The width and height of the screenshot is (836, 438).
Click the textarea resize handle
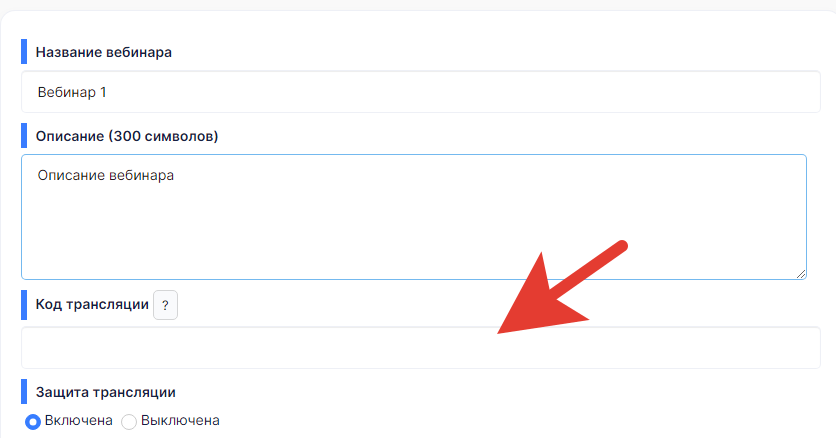[x=801, y=273]
